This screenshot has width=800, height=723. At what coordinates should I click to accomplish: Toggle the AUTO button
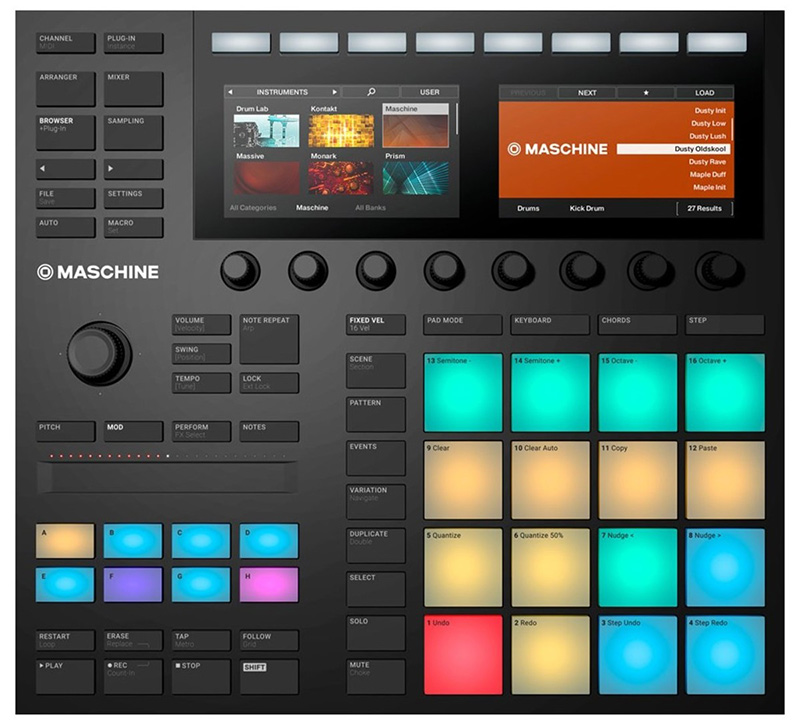click(x=65, y=227)
